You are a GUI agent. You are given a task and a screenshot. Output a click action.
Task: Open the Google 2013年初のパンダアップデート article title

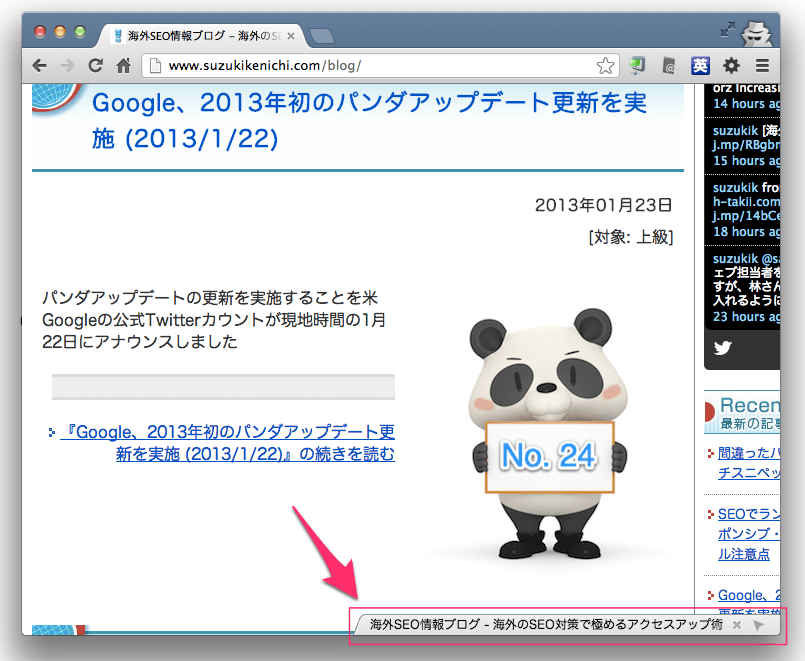(369, 121)
